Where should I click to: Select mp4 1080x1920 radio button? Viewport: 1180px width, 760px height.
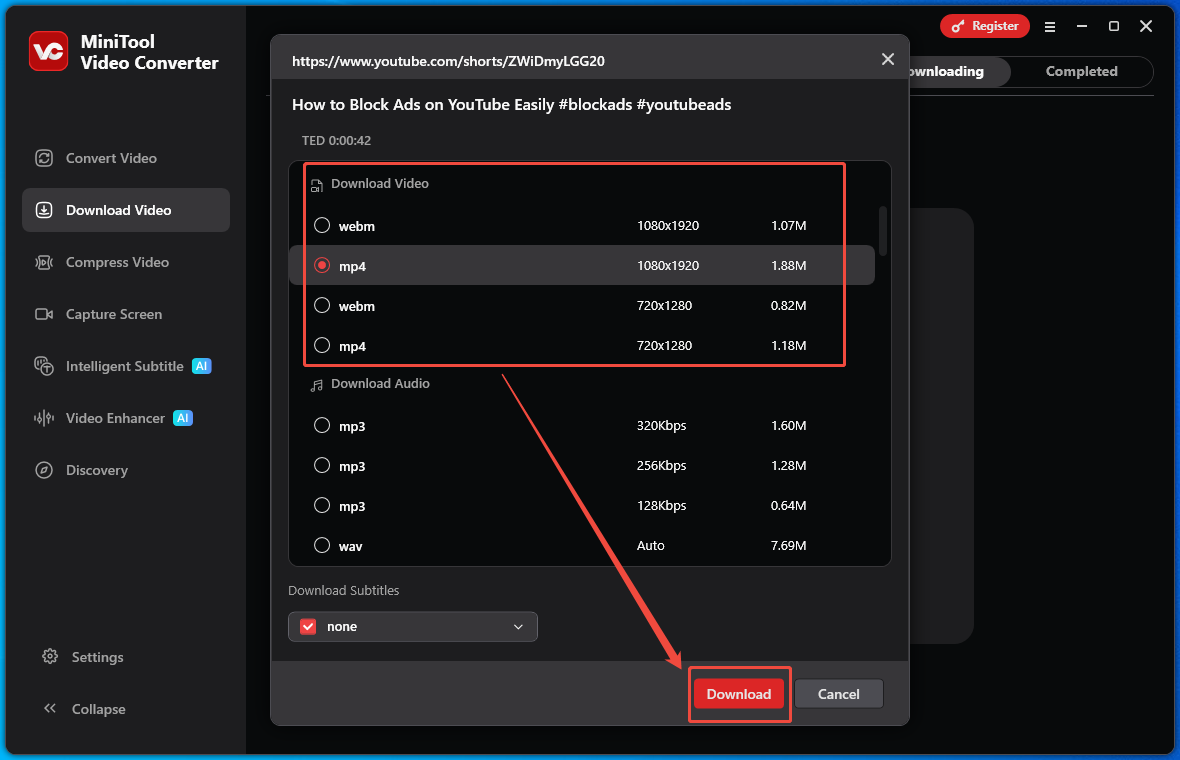pos(322,265)
